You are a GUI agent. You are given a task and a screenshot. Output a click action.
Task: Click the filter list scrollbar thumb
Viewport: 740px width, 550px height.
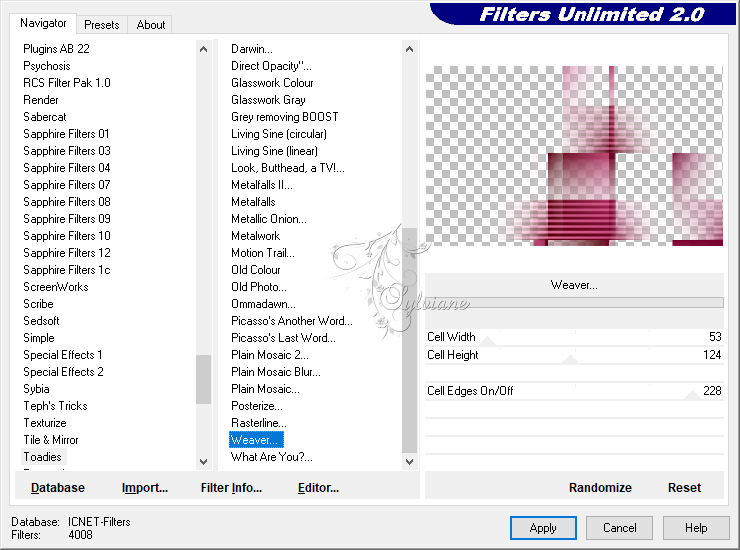click(x=409, y=340)
